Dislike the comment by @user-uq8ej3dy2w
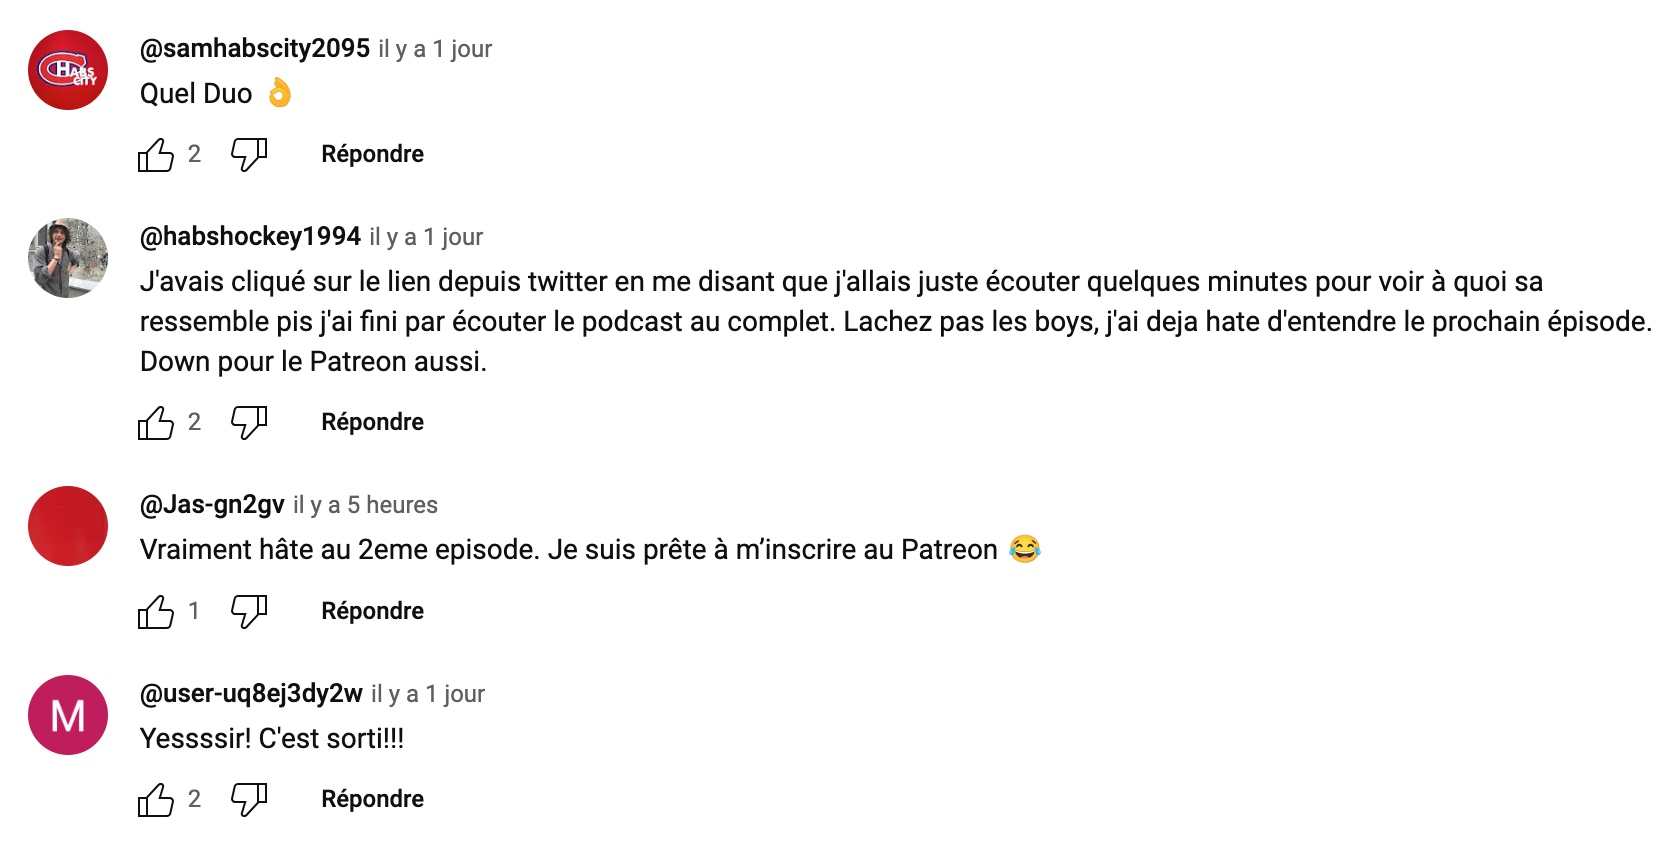Screen dimensions: 1674x848 (x=249, y=799)
